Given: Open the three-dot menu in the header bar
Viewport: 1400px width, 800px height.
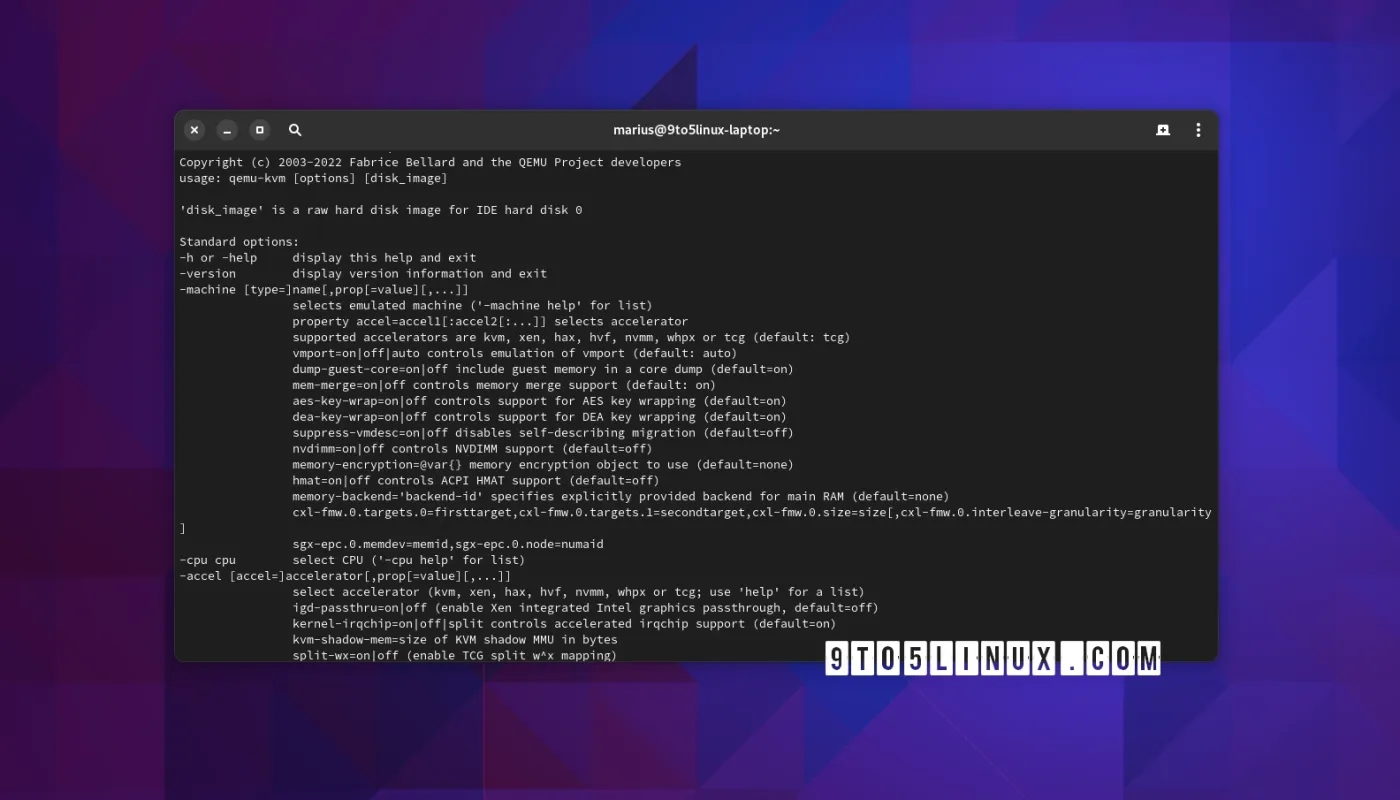Looking at the screenshot, I should coord(1197,130).
